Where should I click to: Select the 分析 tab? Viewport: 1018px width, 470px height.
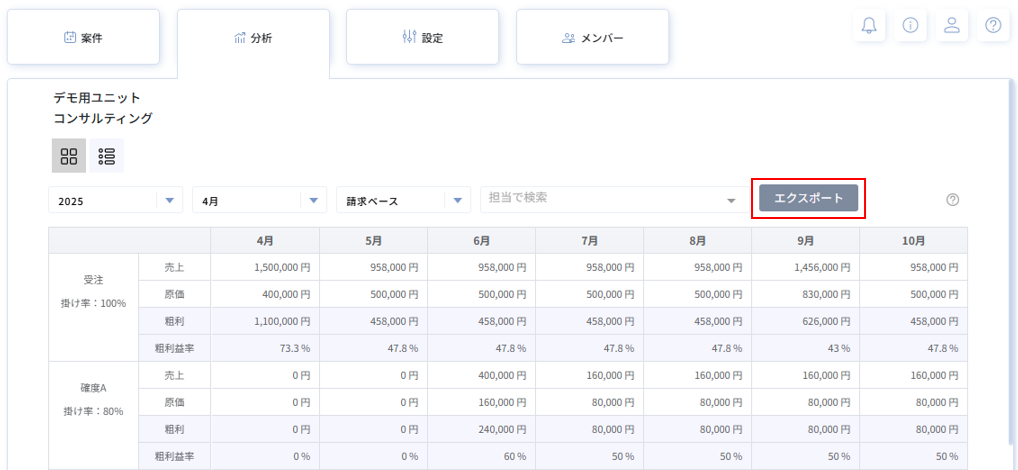coord(253,38)
